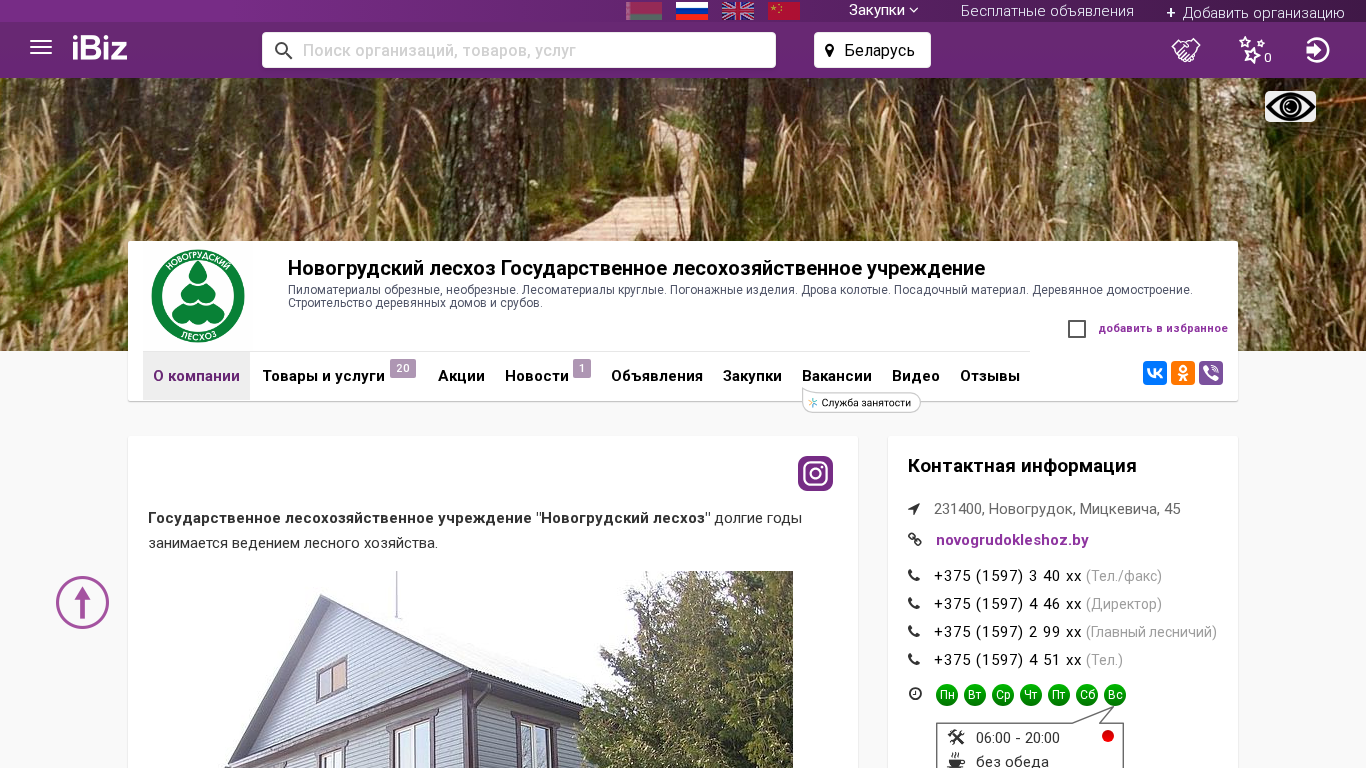This screenshot has height=768, width=1366.
Task: Click the company name heading
Action: coord(636,268)
